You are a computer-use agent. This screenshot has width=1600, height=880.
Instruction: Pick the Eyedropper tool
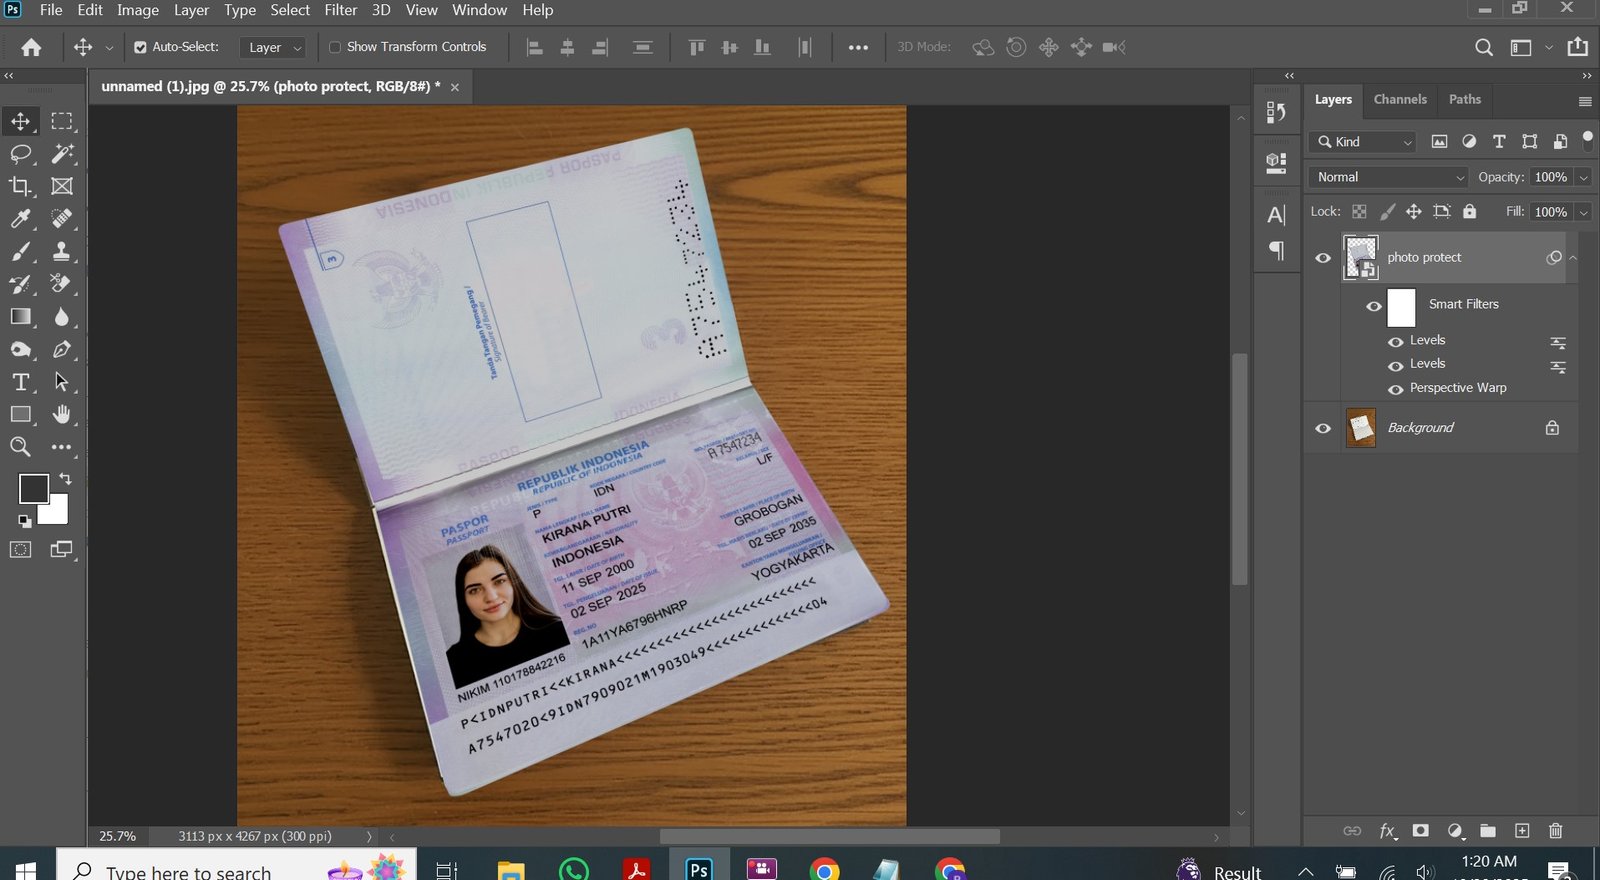tap(20, 219)
